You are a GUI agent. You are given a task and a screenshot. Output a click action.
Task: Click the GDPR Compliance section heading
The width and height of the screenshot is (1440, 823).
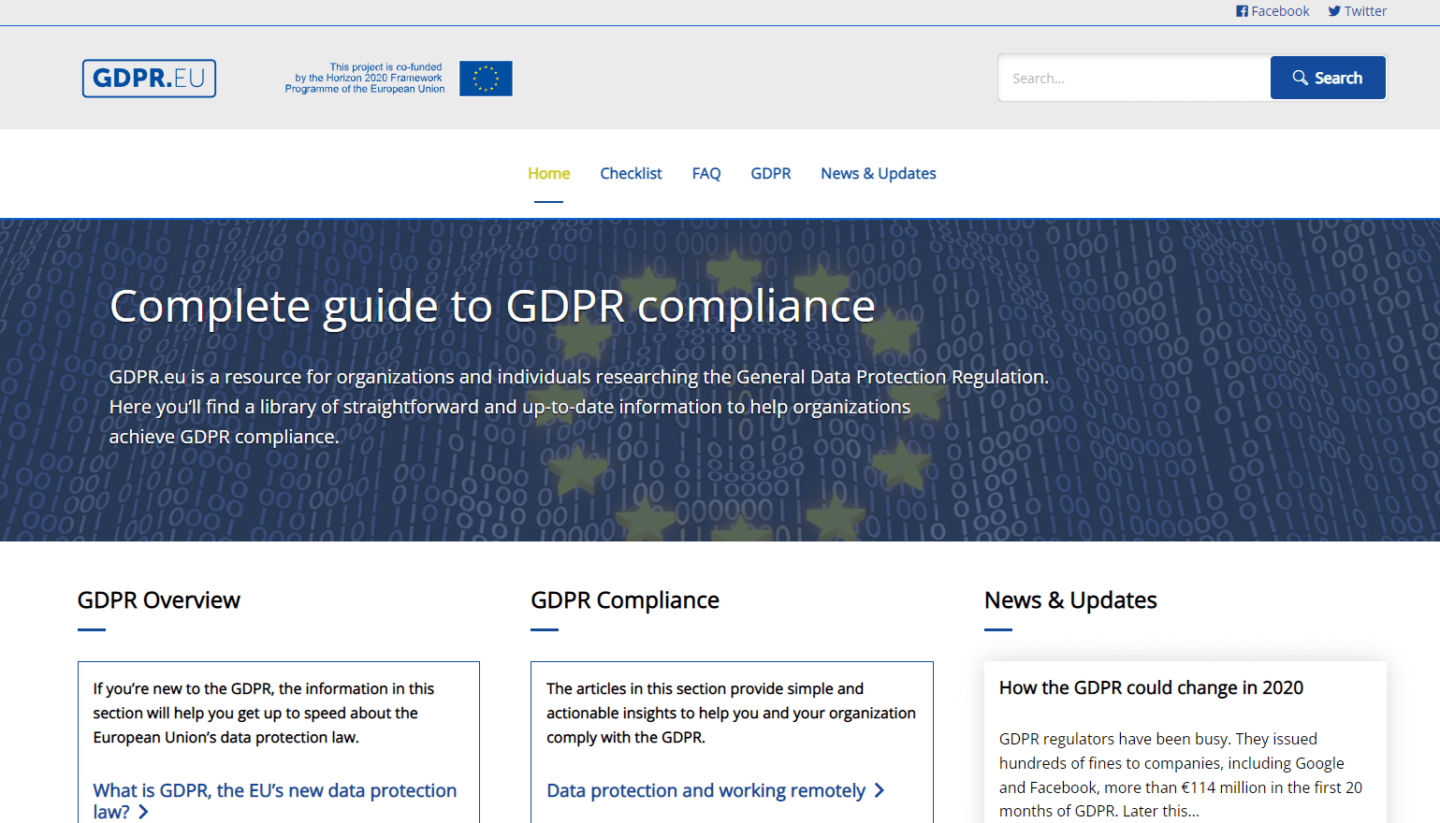coord(625,600)
